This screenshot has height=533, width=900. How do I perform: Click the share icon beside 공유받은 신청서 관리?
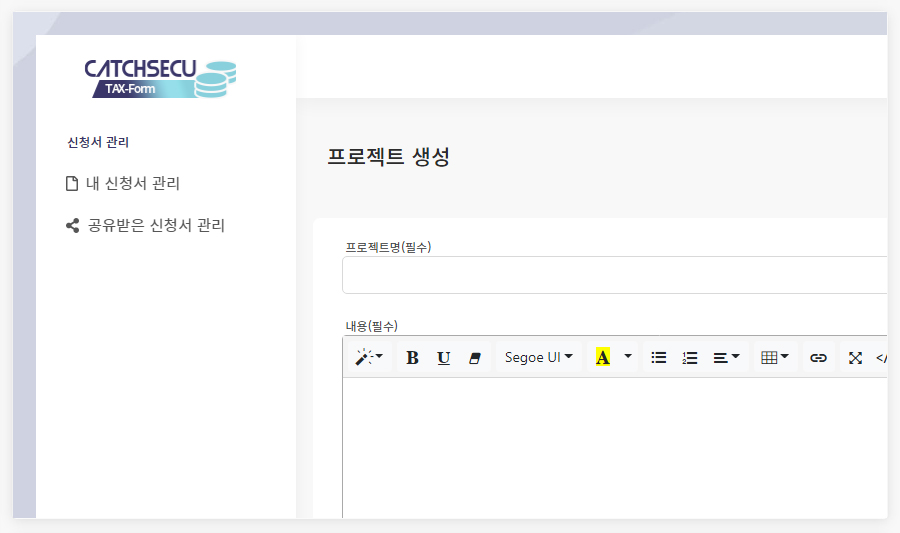point(72,225)
